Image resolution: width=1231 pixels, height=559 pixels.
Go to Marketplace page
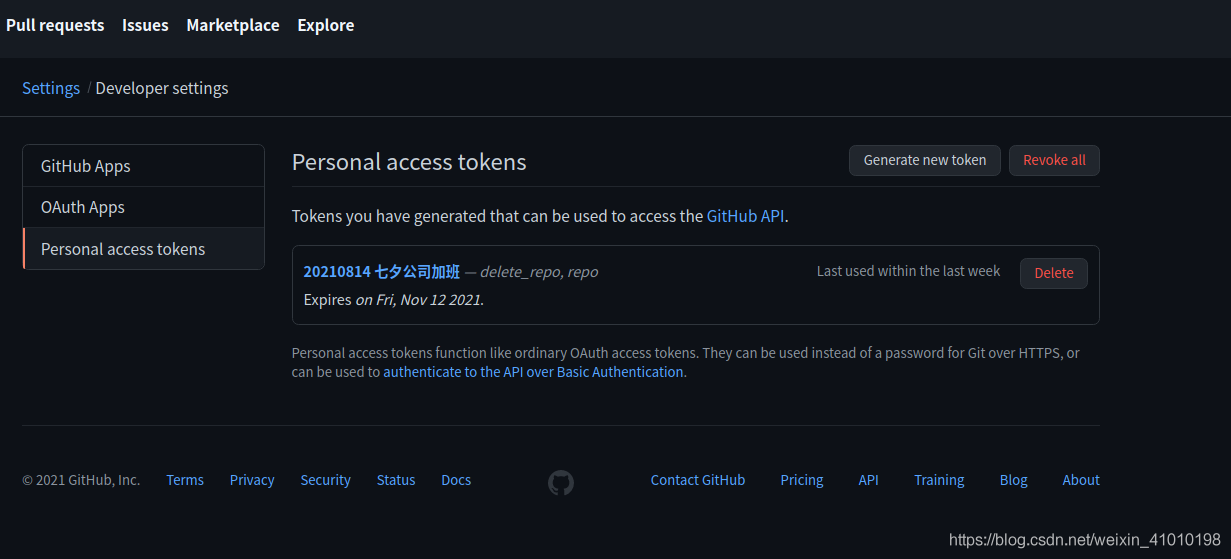pyautogui.click(x=233, y=25)
